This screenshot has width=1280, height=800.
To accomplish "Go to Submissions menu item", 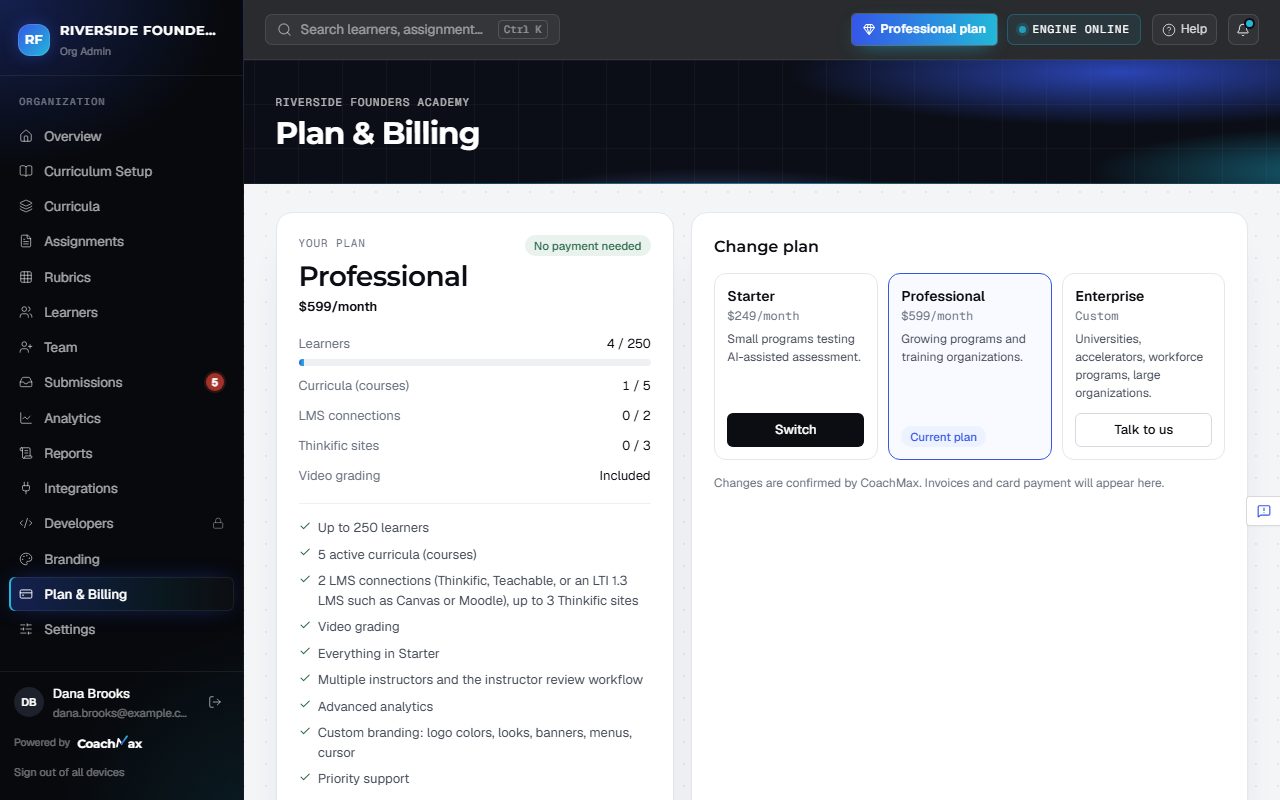I will tap(121, 382).
